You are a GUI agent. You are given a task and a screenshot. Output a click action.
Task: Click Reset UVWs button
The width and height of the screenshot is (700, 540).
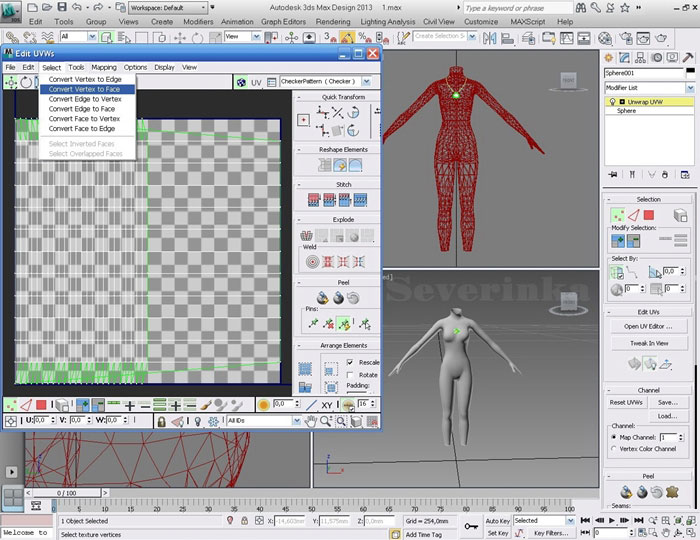pyautogui.click(x=626, y=403)
